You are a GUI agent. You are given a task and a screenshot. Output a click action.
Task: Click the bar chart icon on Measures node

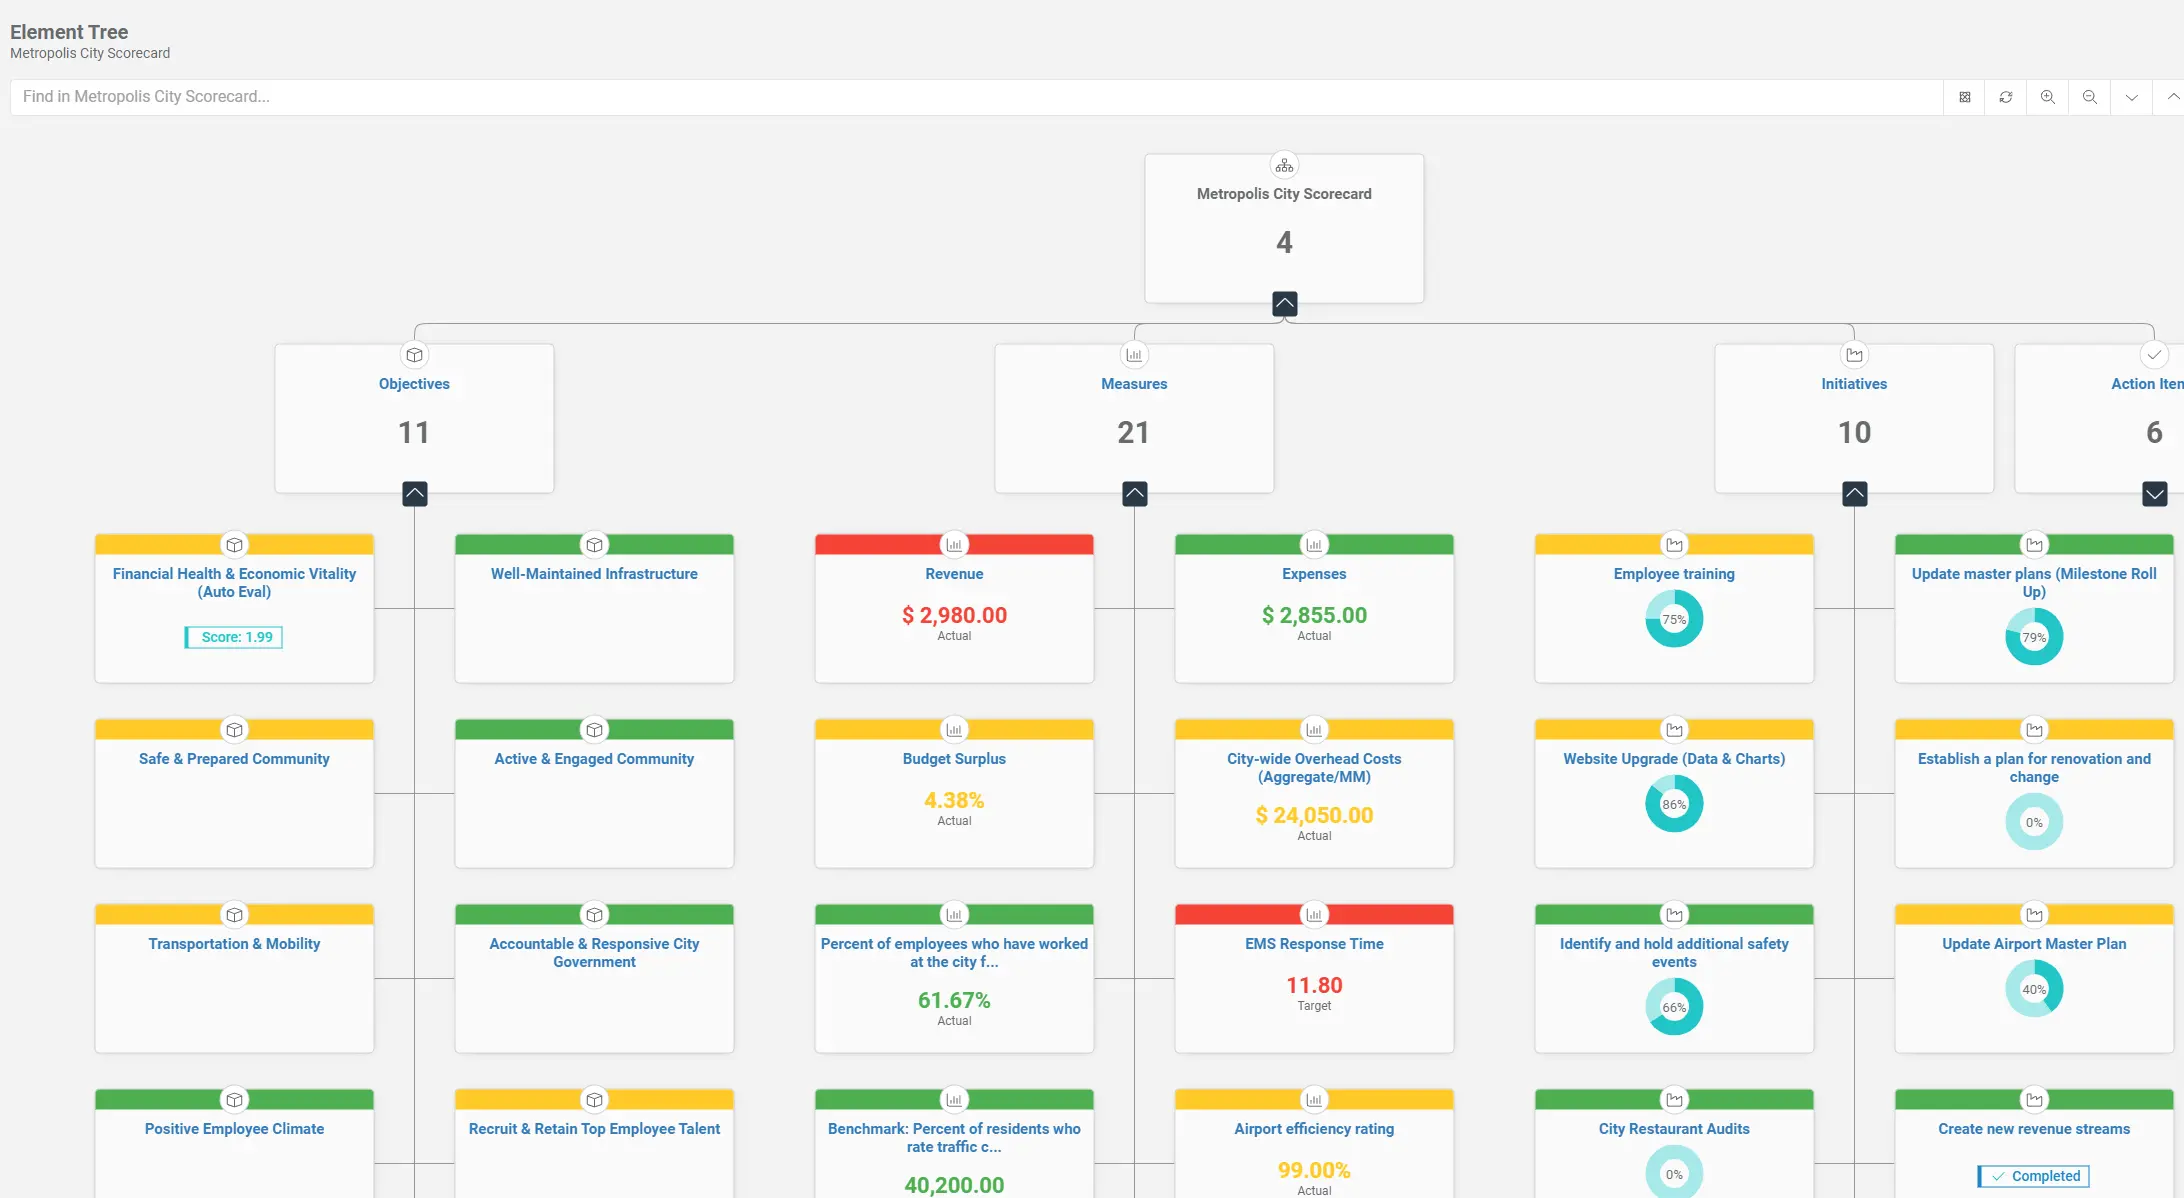click(1134, 355)
